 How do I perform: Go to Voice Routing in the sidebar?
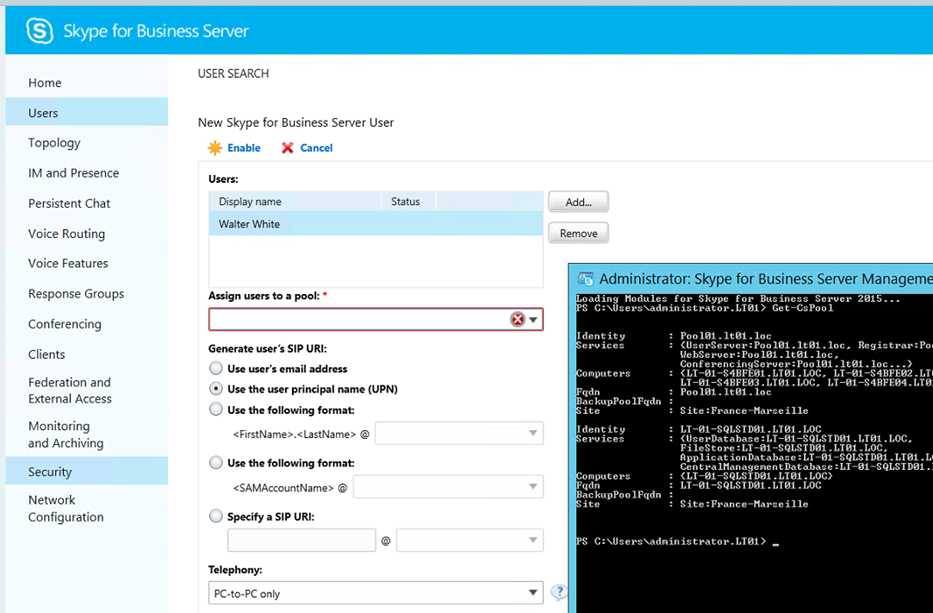coord(66,234)
